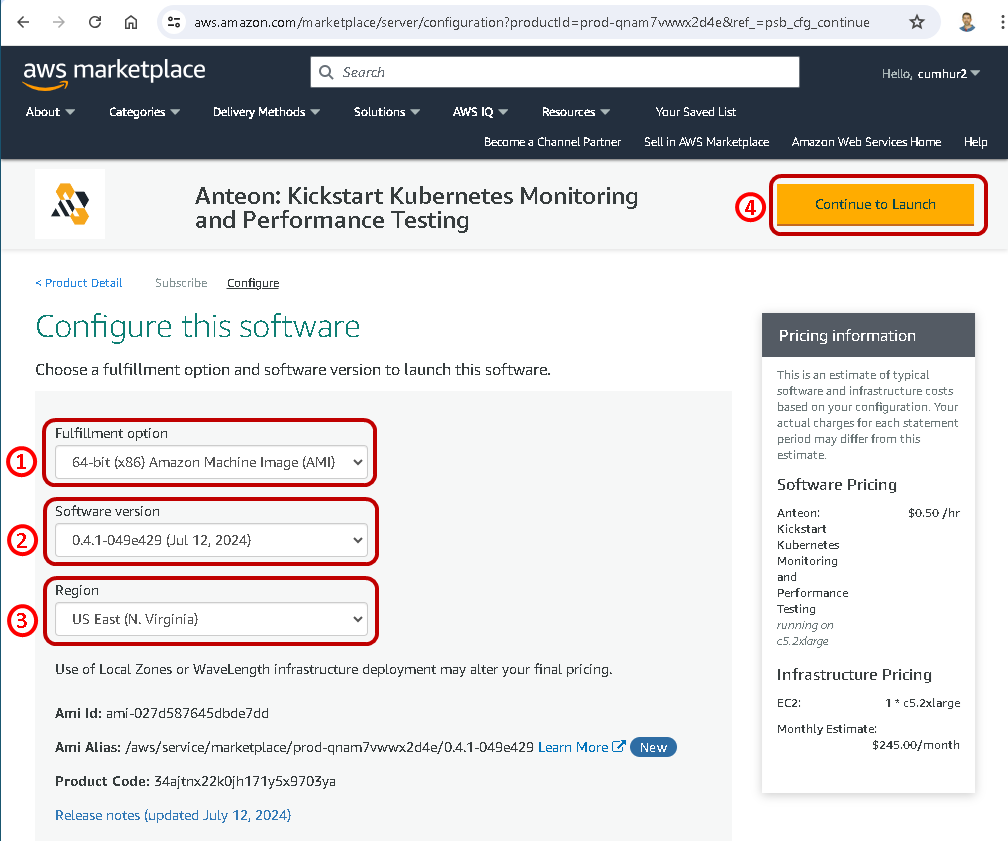The width and height of the screenshot is (1008, 841).
Task: Open Your Saved List
Action: (695, 112)
